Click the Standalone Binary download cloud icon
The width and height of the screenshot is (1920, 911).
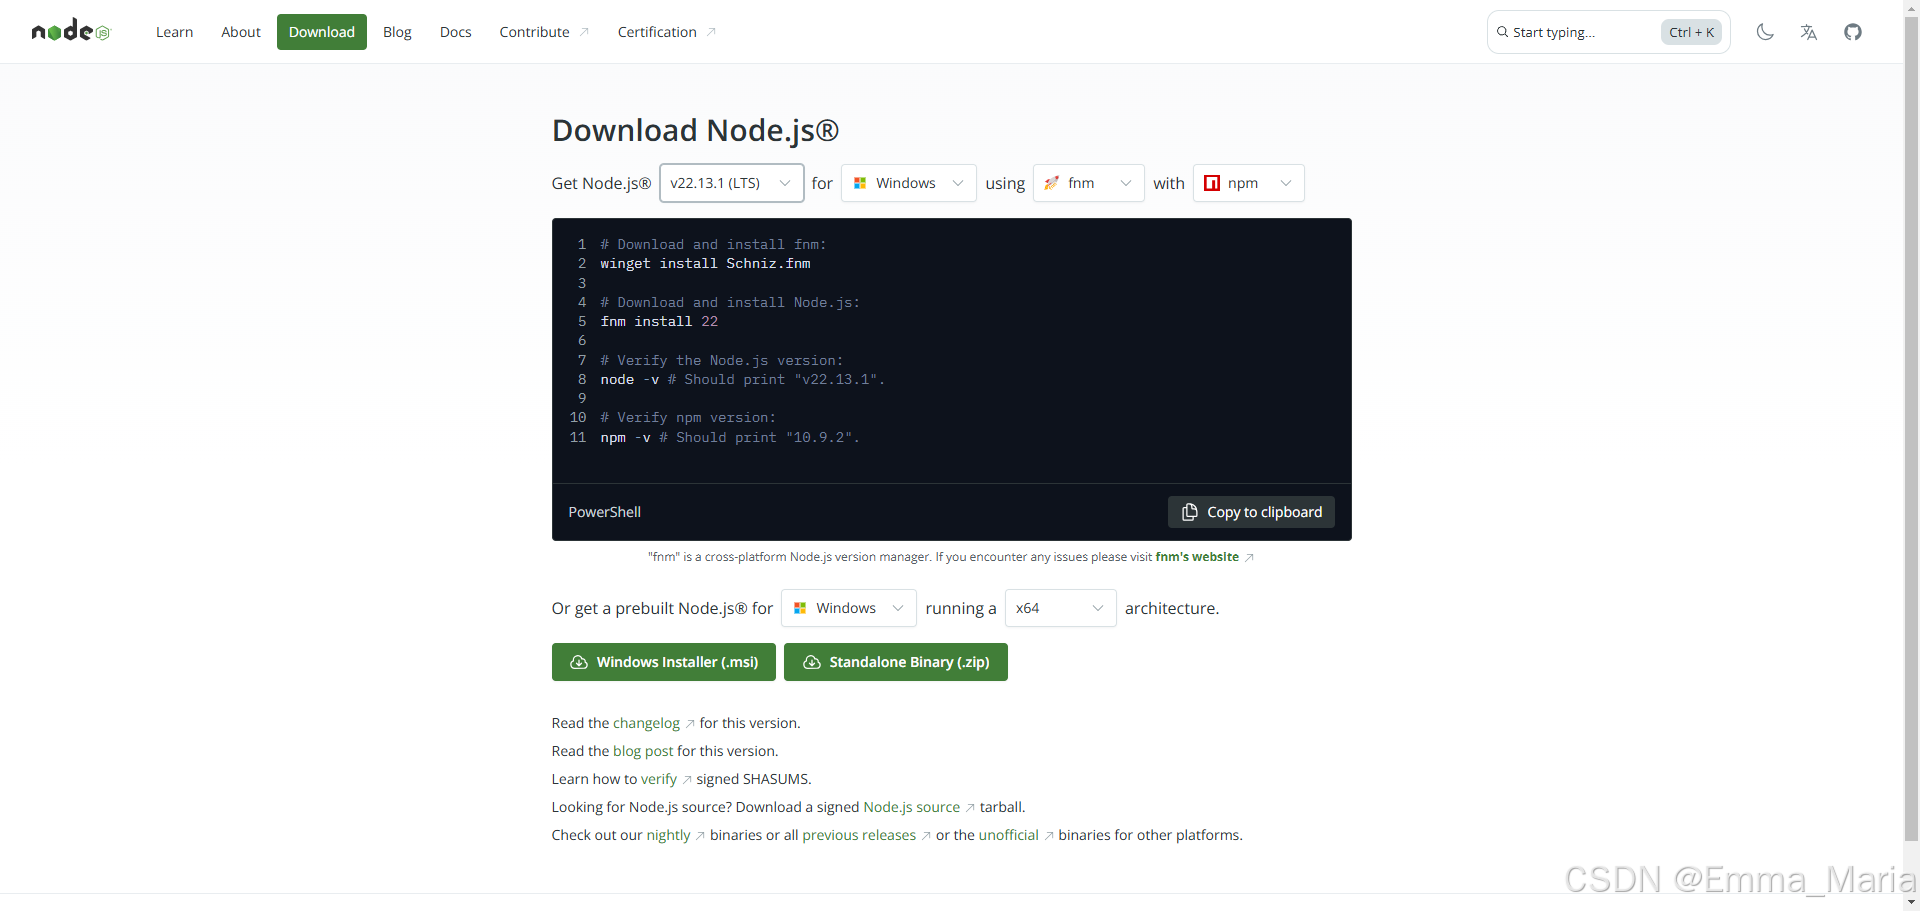pyautogui.click(x=811, y=662)
